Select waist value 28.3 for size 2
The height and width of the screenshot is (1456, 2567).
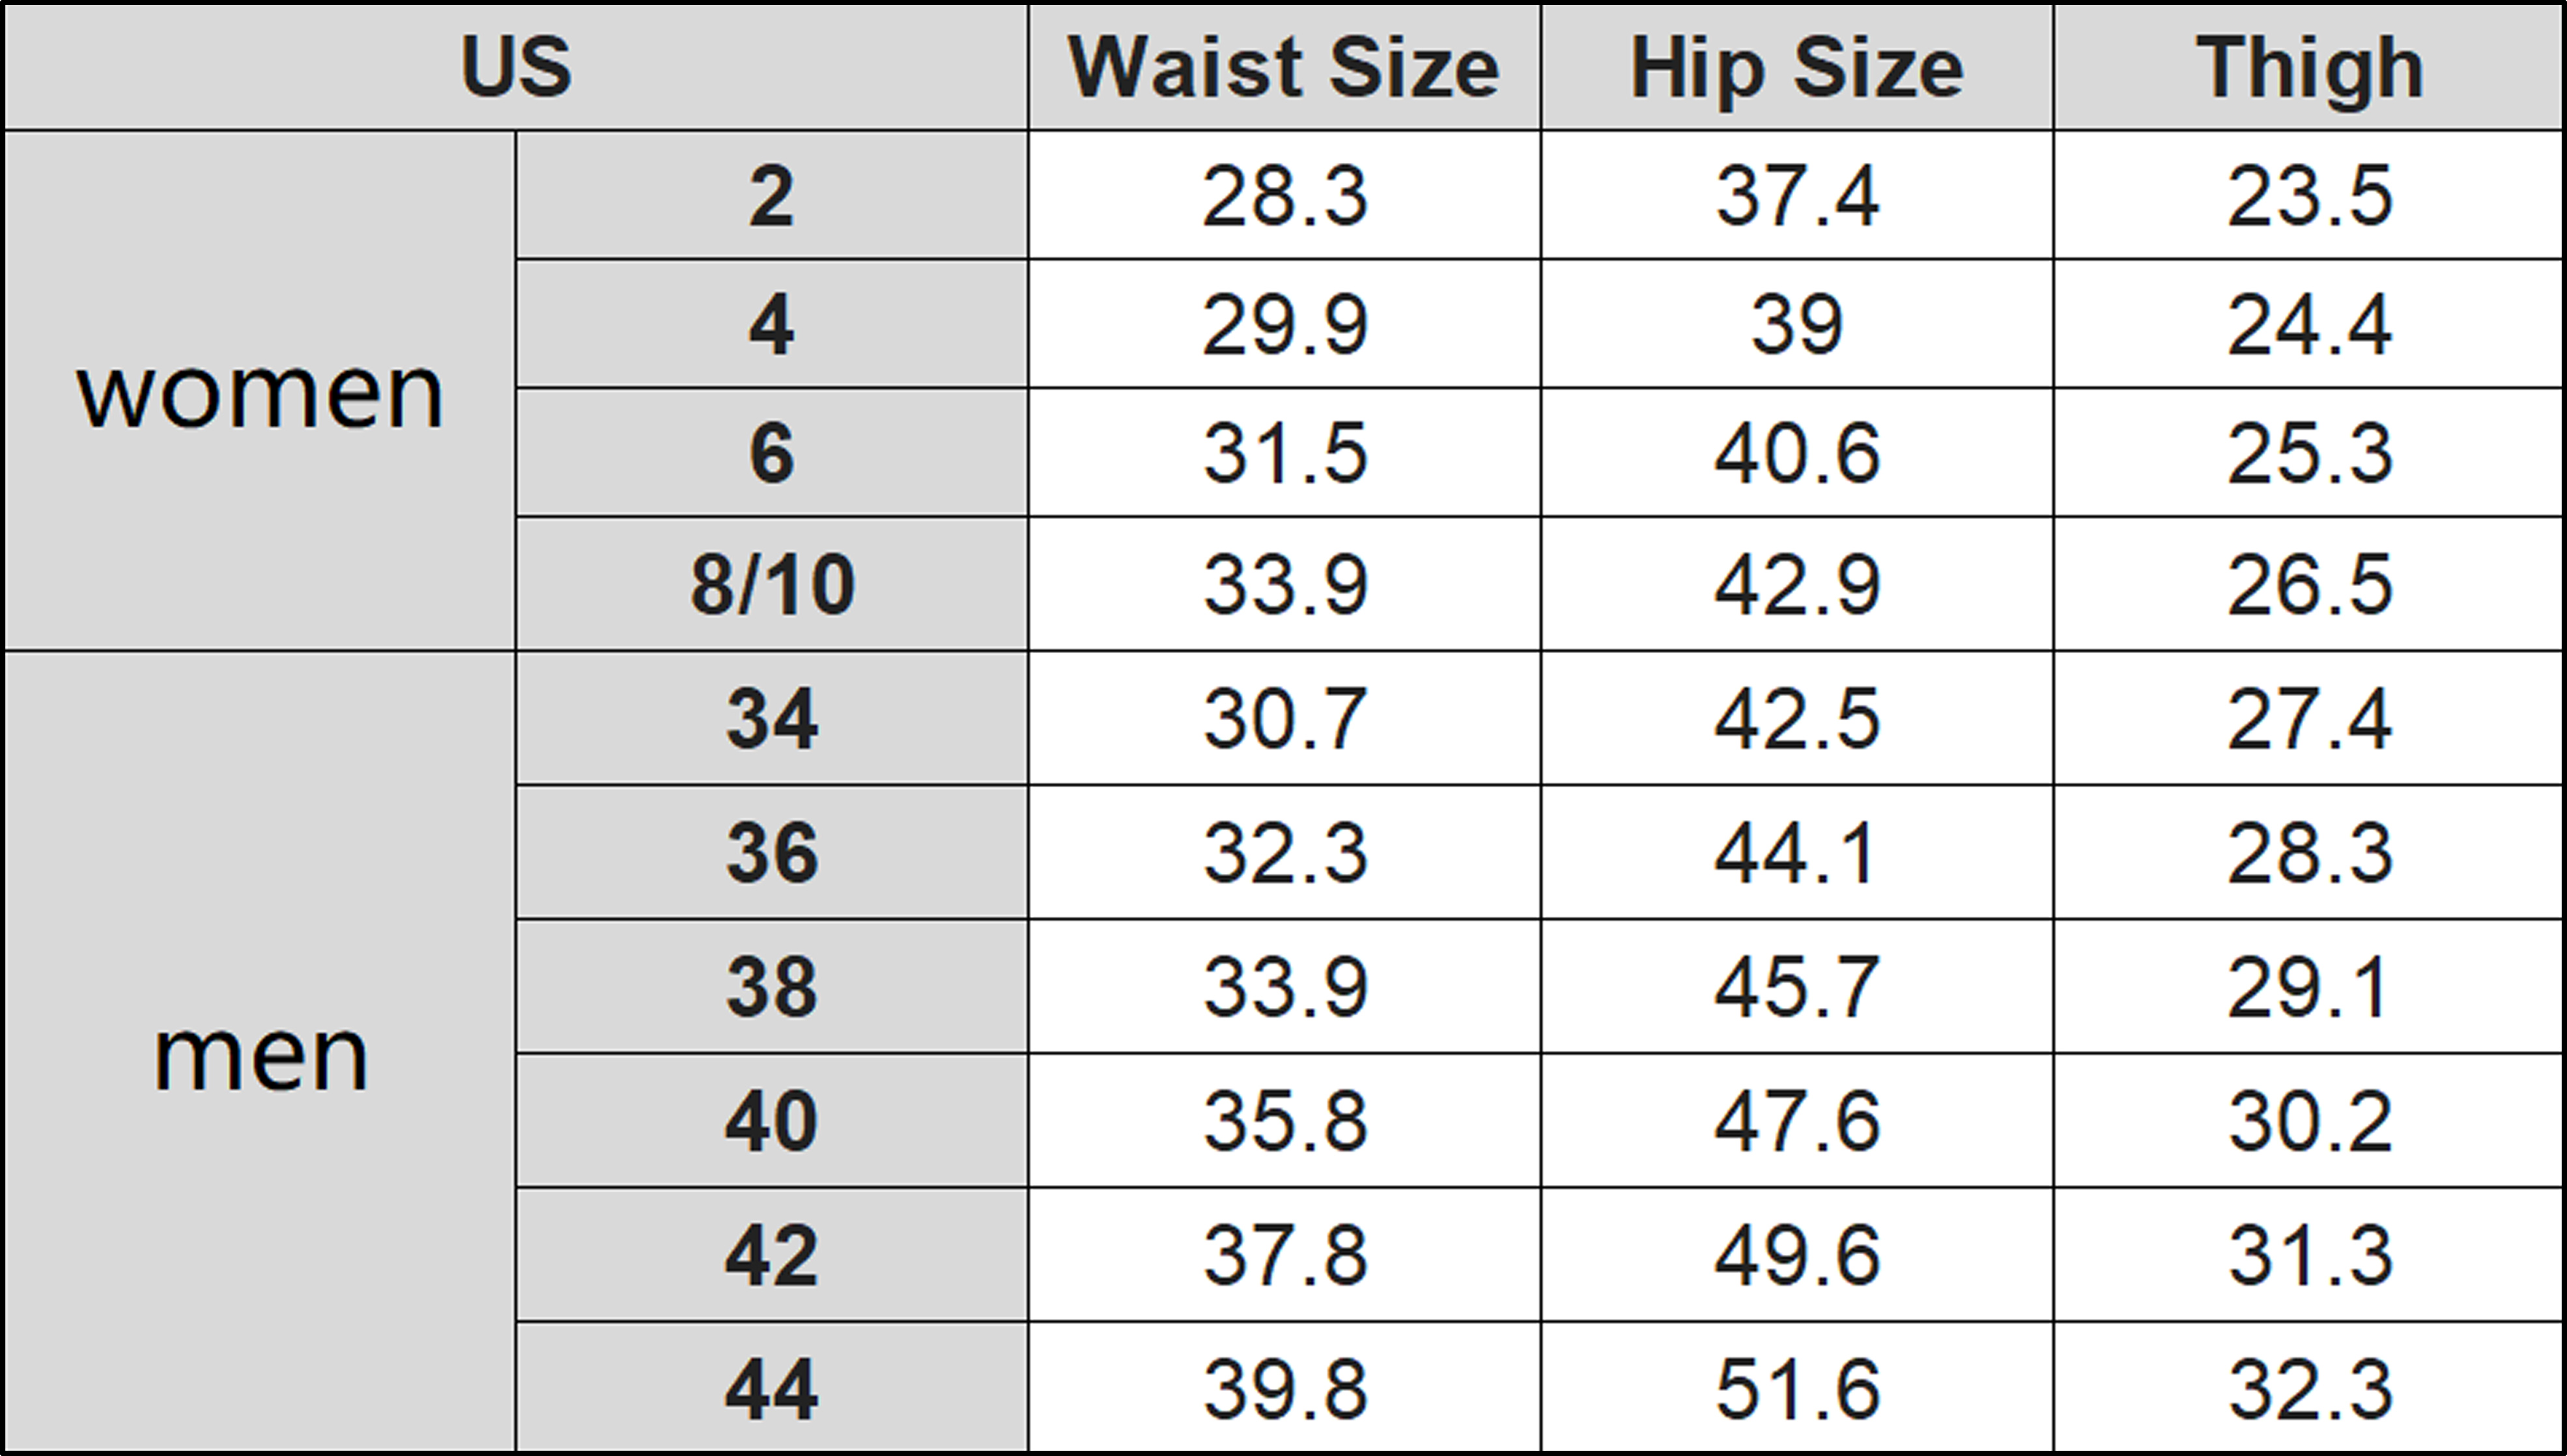point(1284,196)
